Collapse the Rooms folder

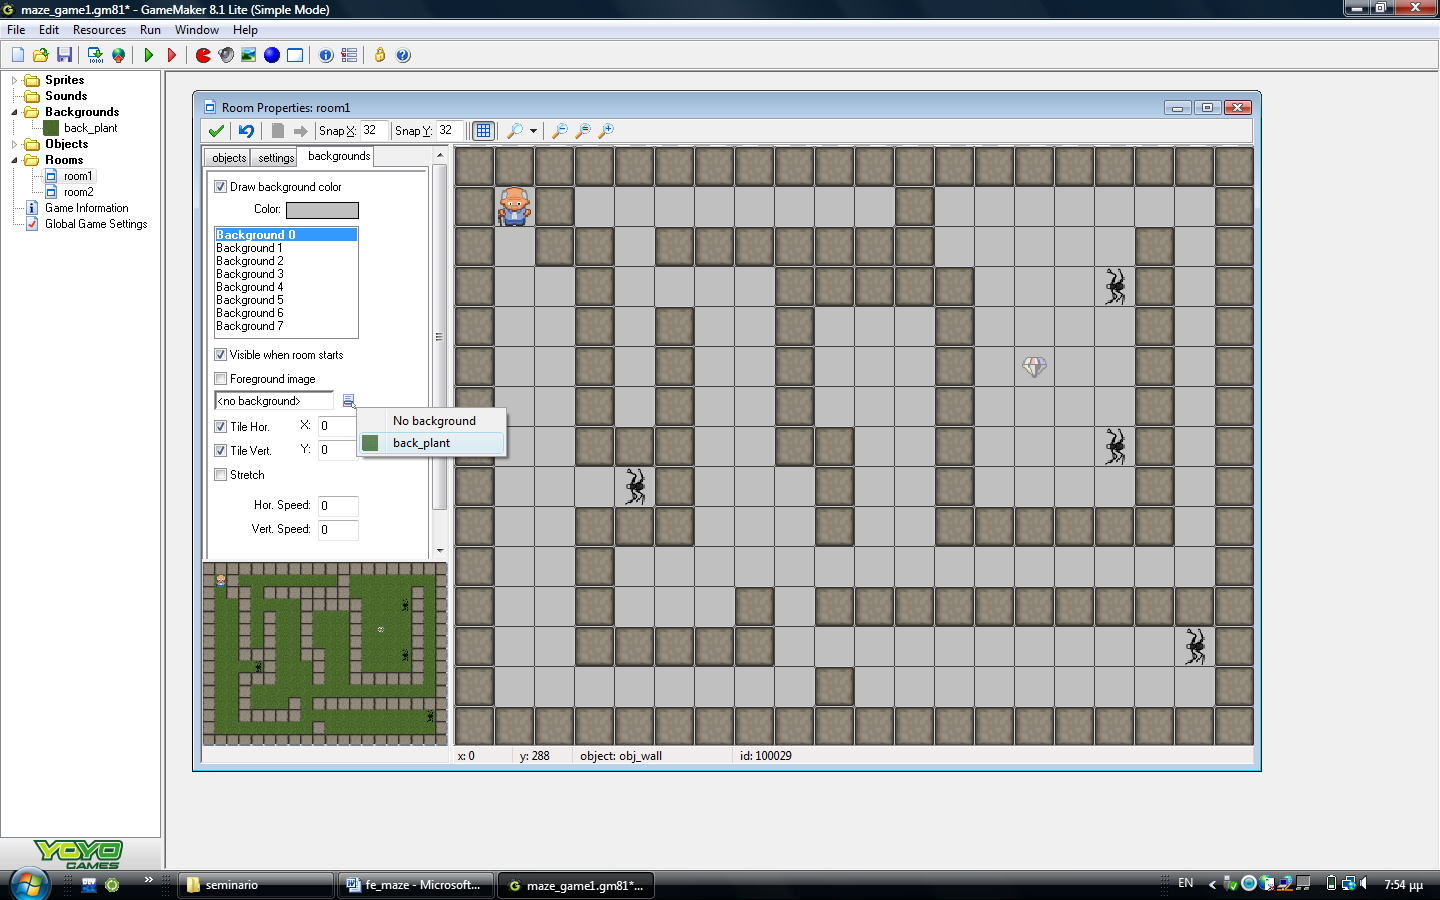[14, 160]
